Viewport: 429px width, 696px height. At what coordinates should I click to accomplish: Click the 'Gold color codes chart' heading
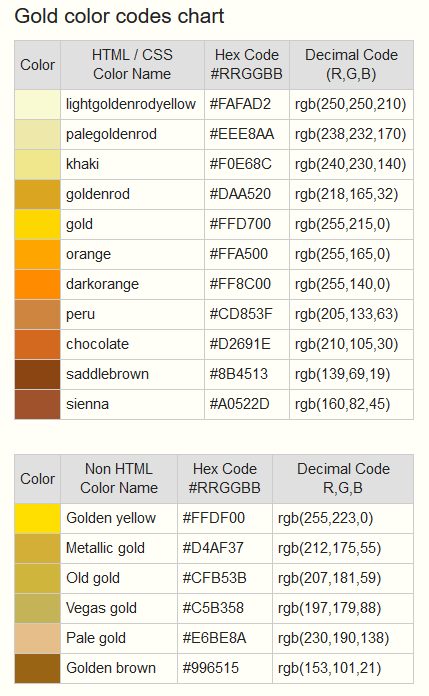119,16
